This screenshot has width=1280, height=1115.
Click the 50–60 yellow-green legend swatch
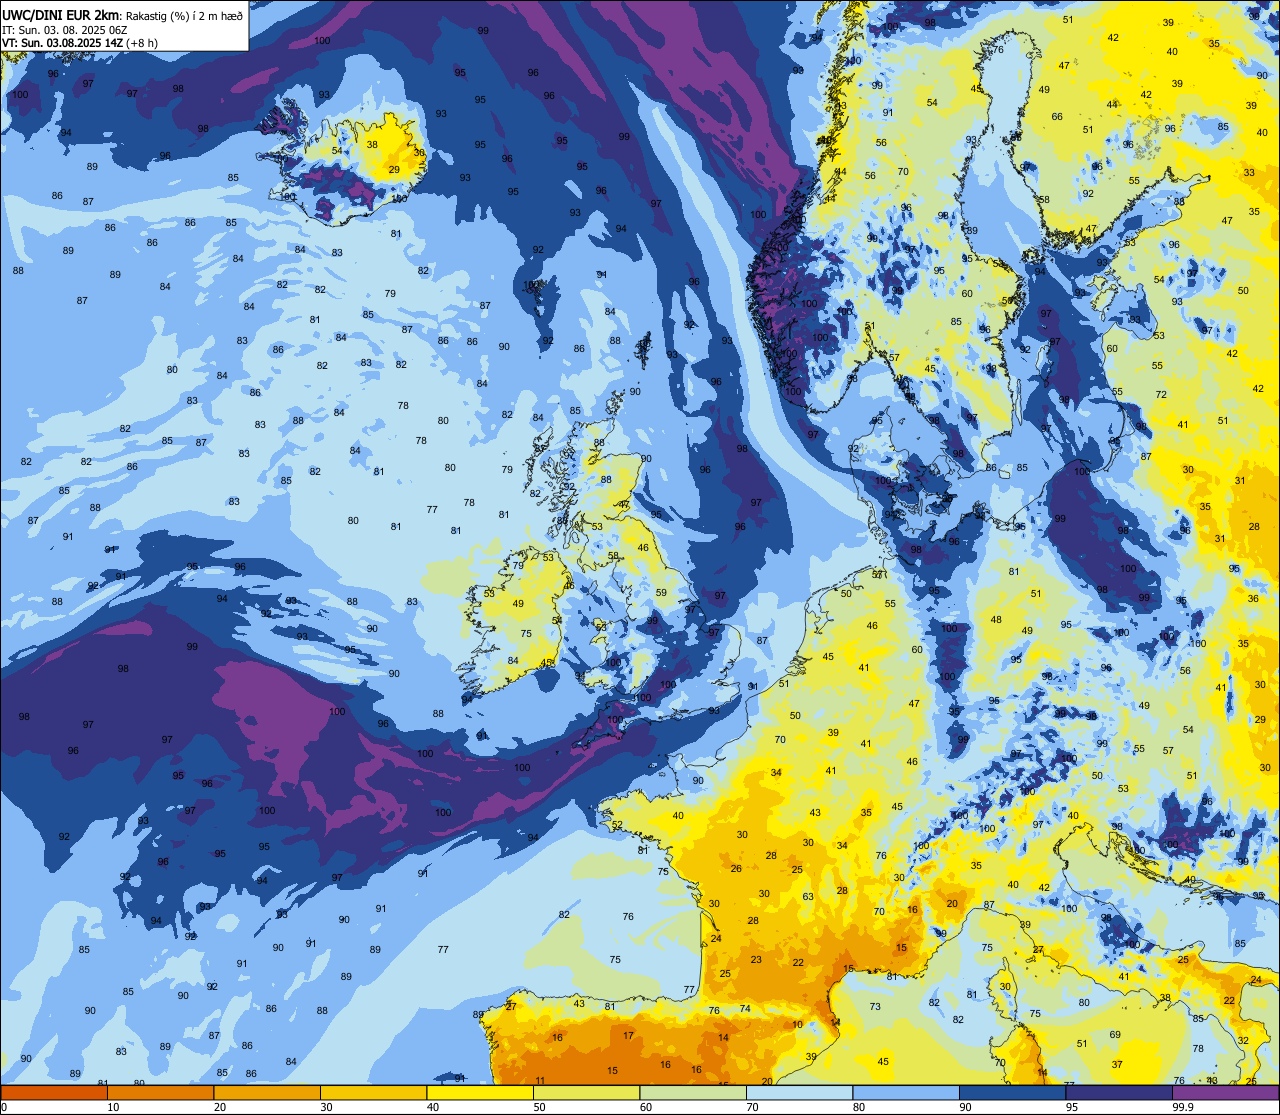[586, 1092]
